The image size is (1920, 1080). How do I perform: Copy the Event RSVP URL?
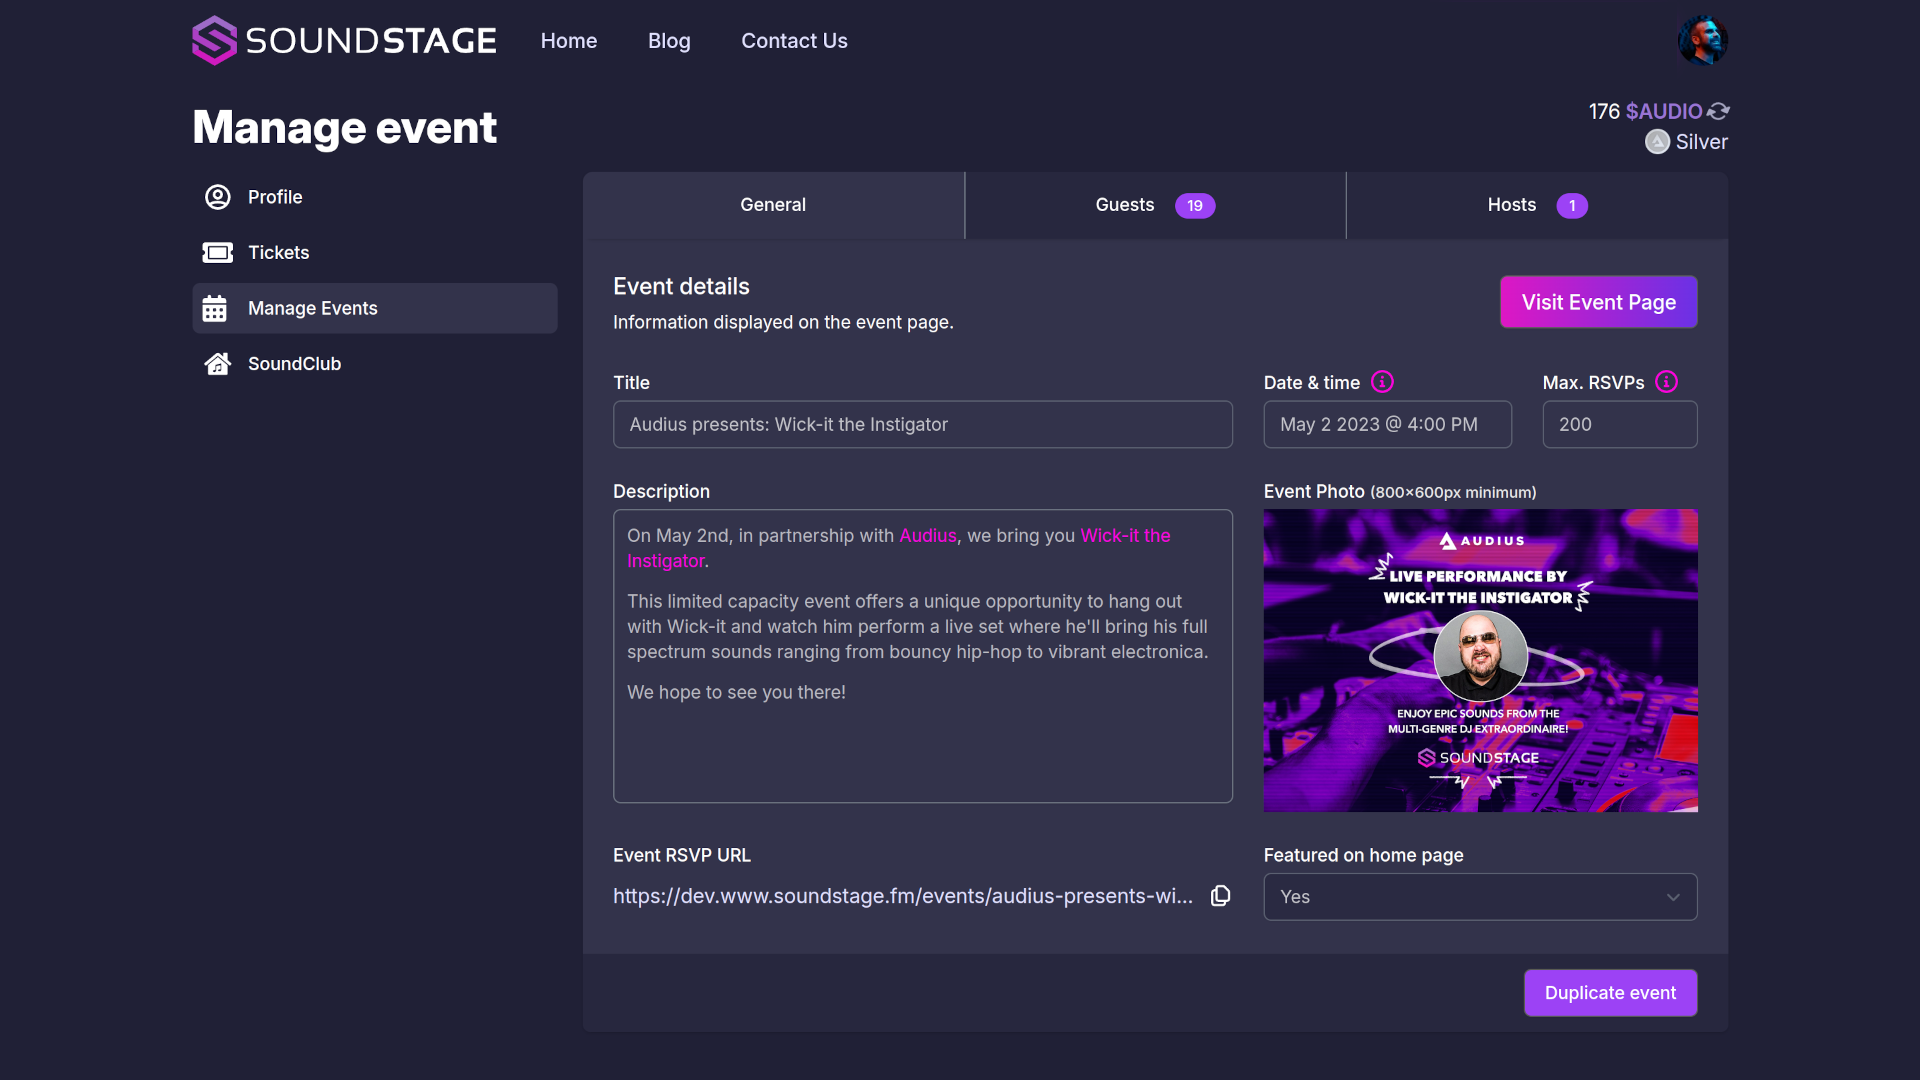(x=1220, y=896)
